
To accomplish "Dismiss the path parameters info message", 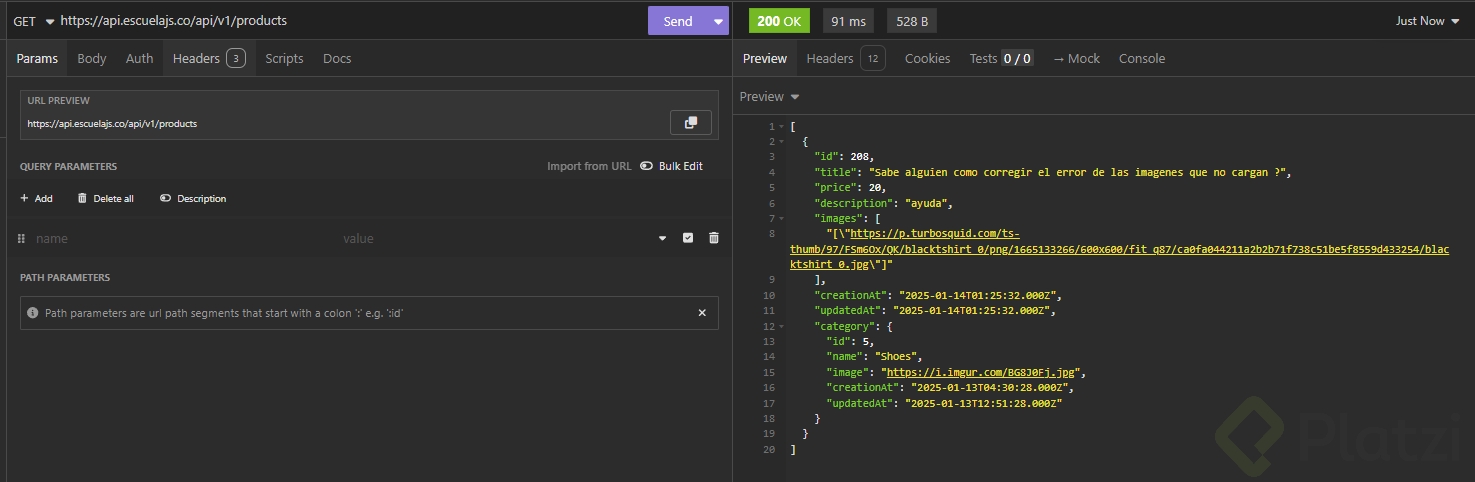I will point(701,313).
